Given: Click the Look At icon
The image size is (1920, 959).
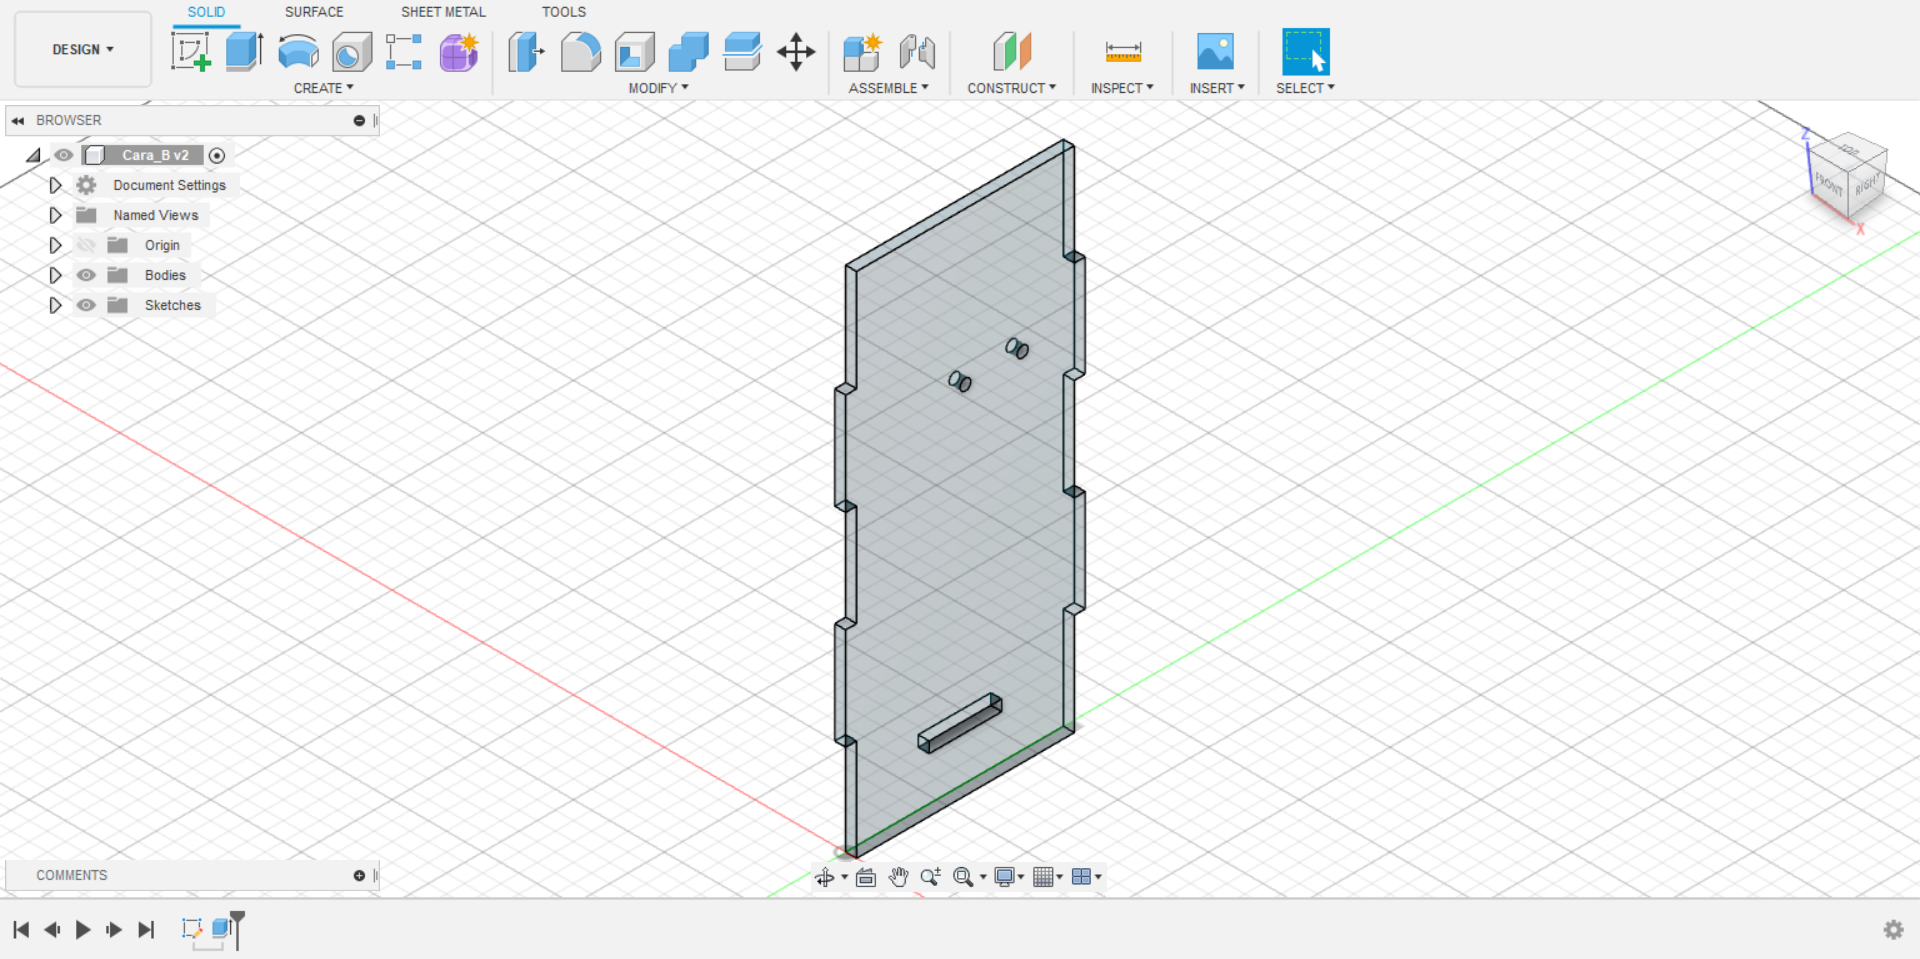Looking at the screenshot, I should click(x=866, y=877).
